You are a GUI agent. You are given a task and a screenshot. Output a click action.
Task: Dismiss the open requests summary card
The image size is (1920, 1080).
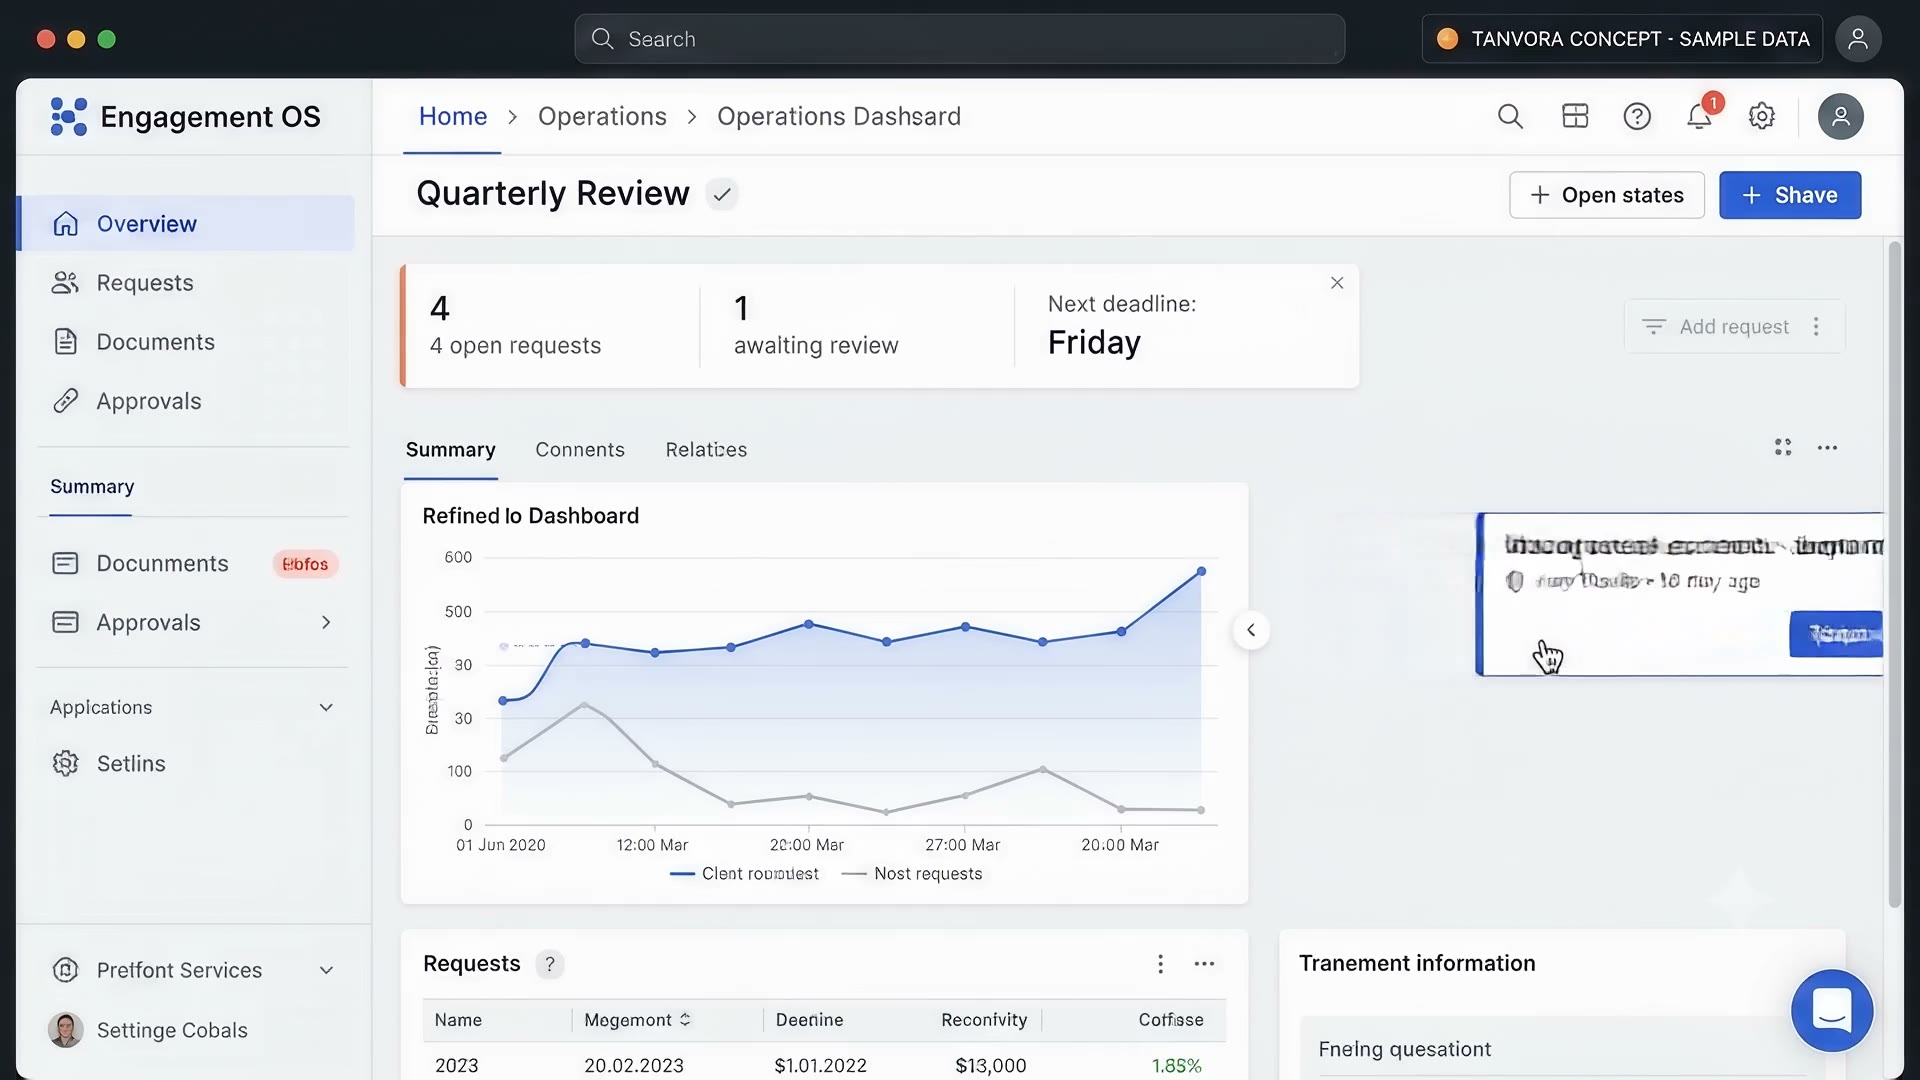pyautogui.click(x=1337, y=283)
